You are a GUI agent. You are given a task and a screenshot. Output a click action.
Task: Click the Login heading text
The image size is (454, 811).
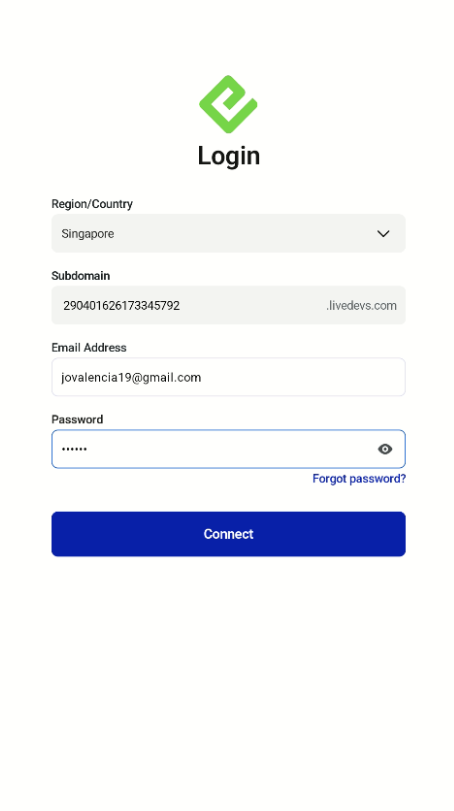coord(229,156)
